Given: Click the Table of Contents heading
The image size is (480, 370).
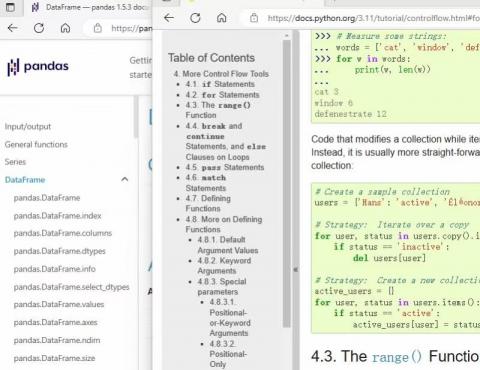Looking at the screenshot, I should tap(211, 58).
